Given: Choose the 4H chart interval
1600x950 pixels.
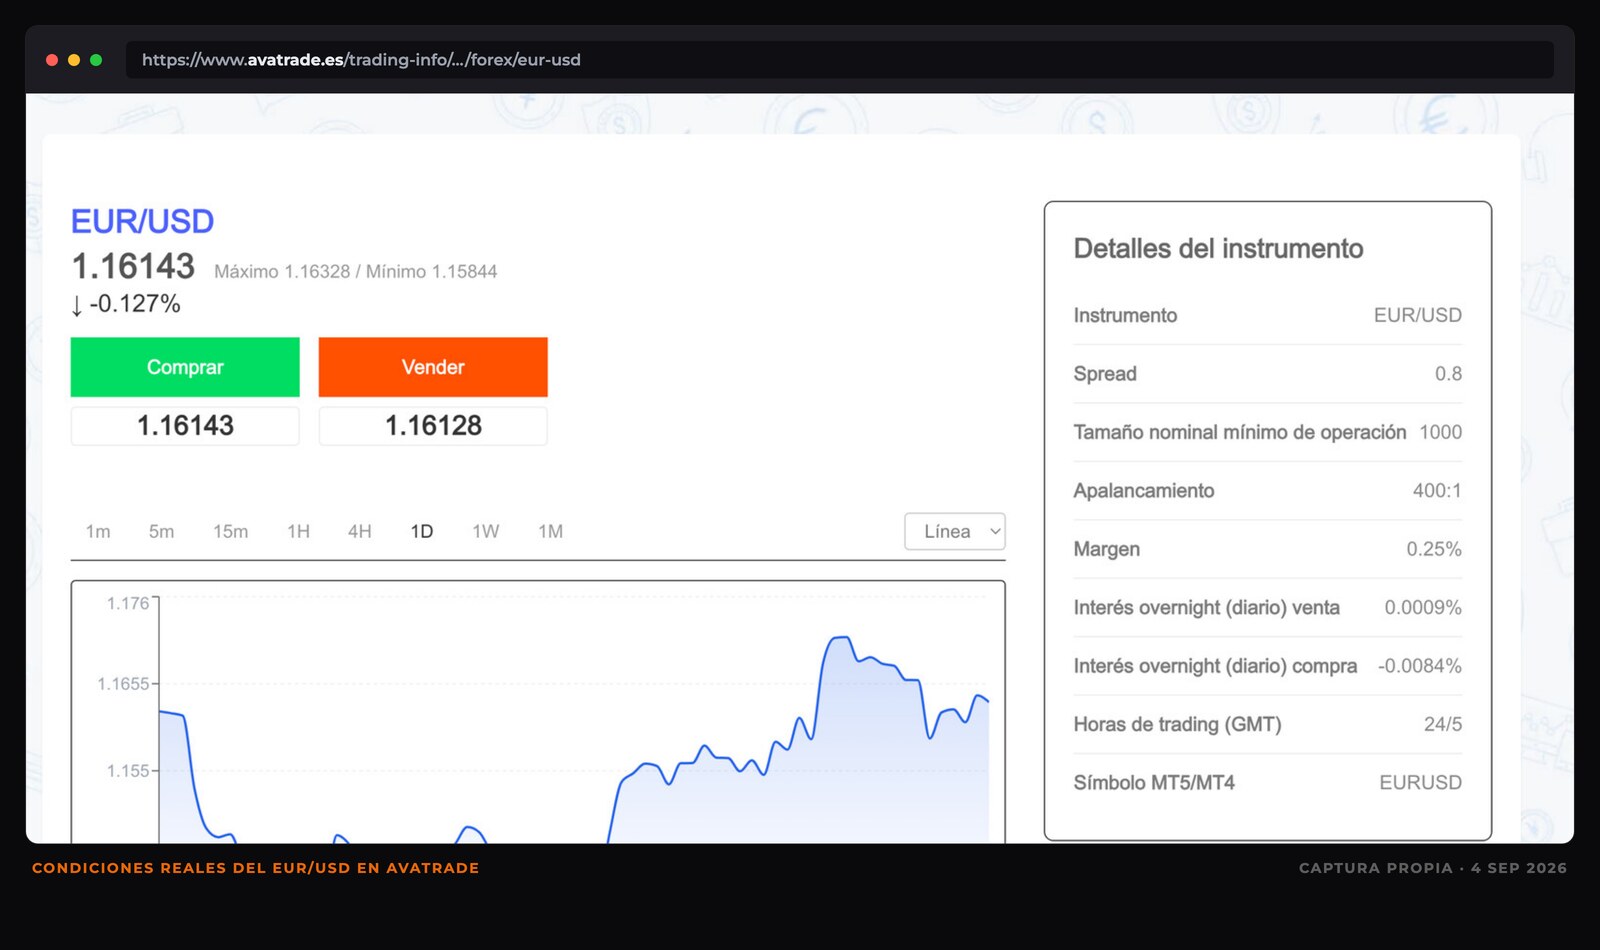Looking at the screenshot, I should [x=360, y=532].
